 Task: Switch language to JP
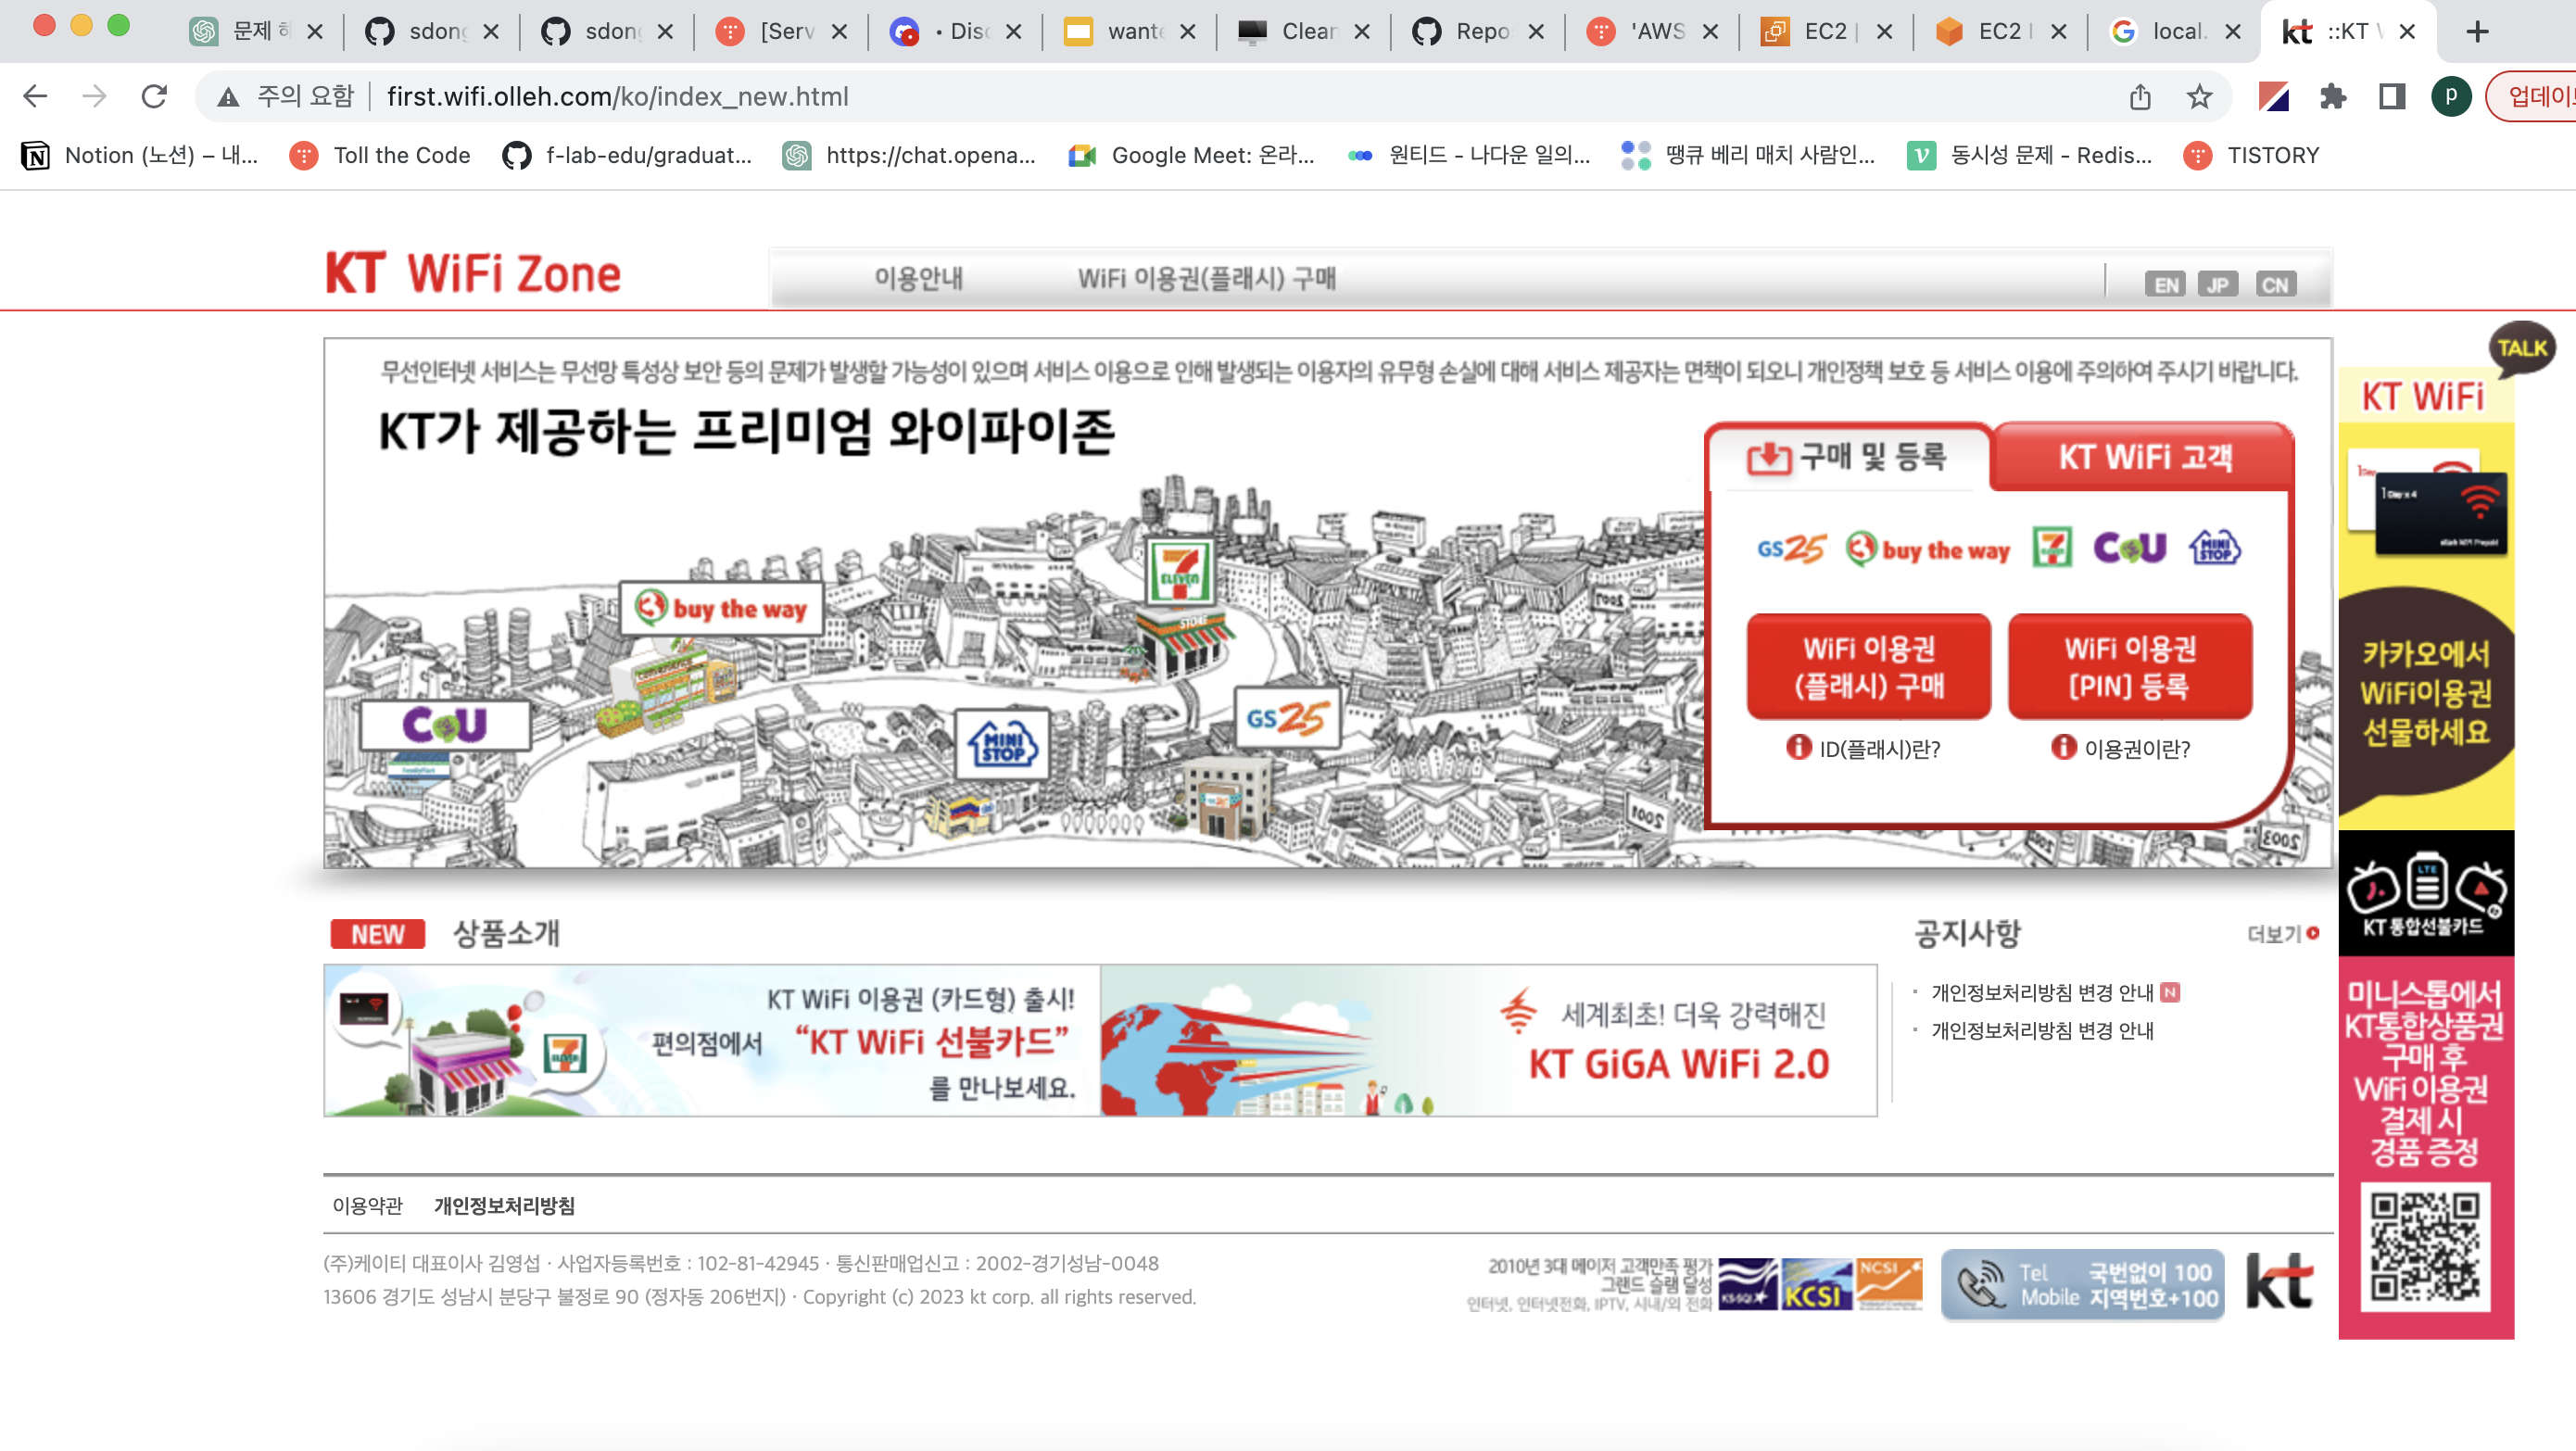click(2218, 285)
